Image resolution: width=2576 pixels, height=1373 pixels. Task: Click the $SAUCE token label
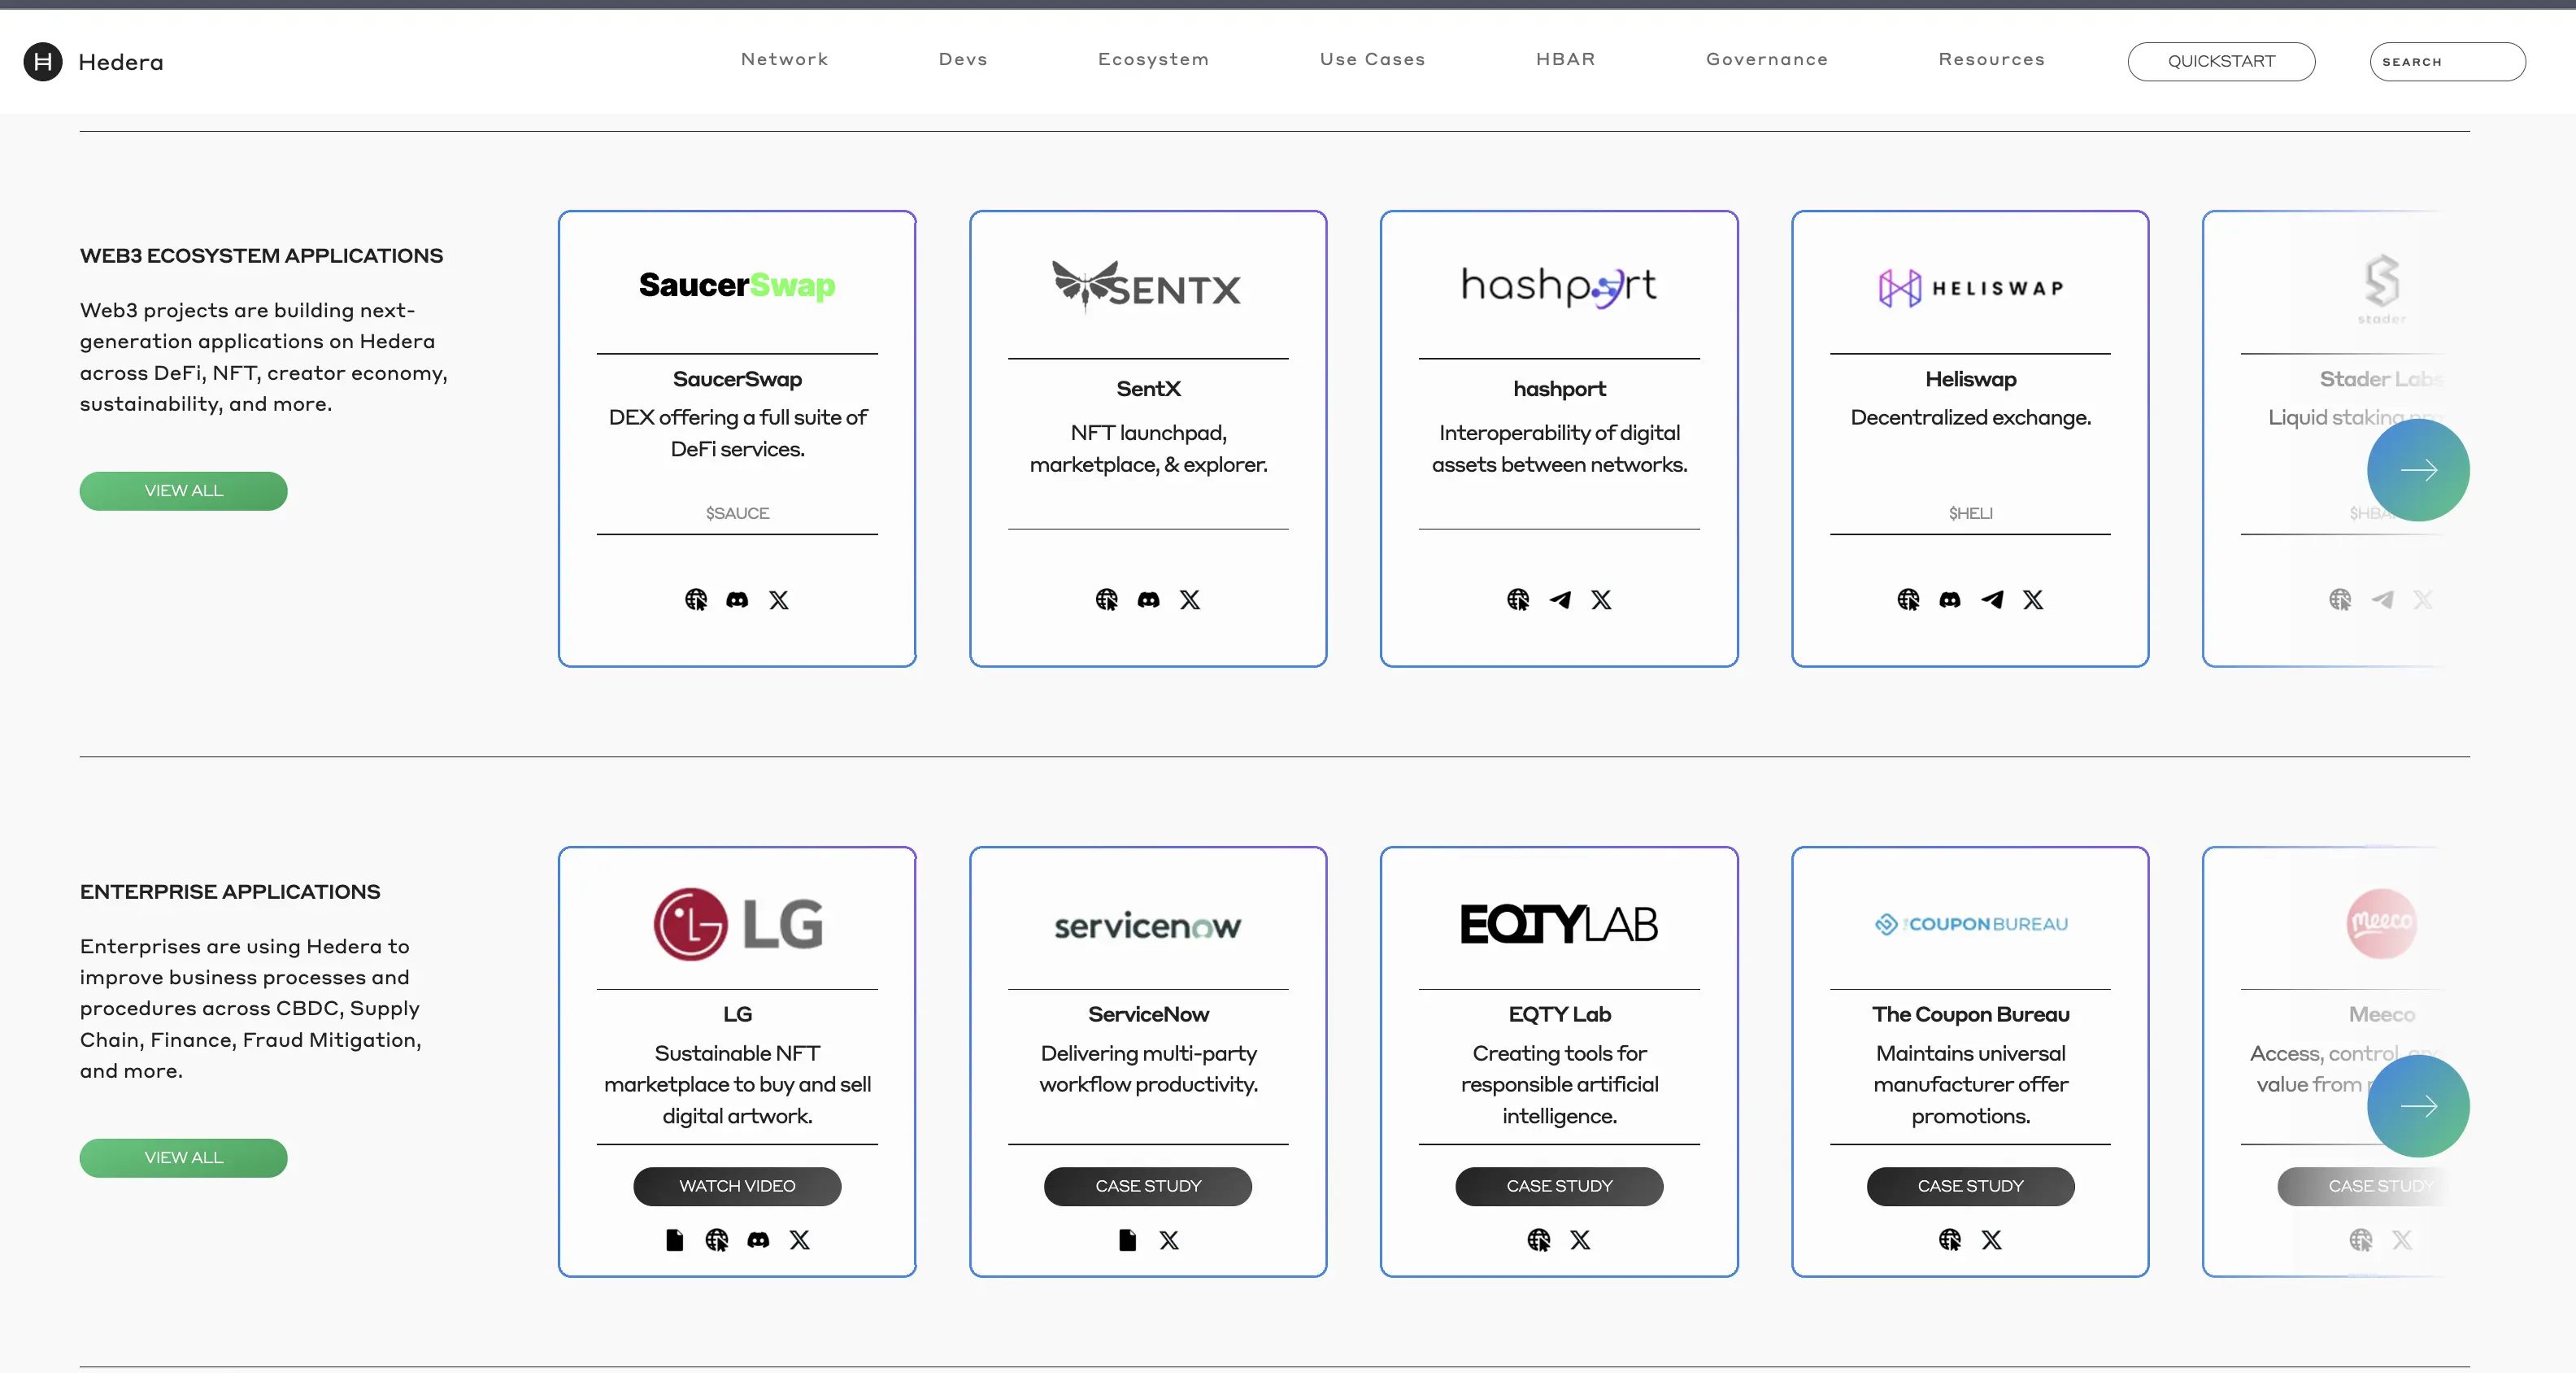tap(737, 513)
